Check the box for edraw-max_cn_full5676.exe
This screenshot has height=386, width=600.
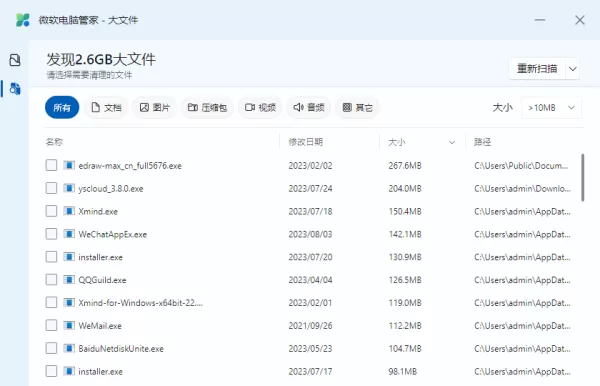pos(51,165)
